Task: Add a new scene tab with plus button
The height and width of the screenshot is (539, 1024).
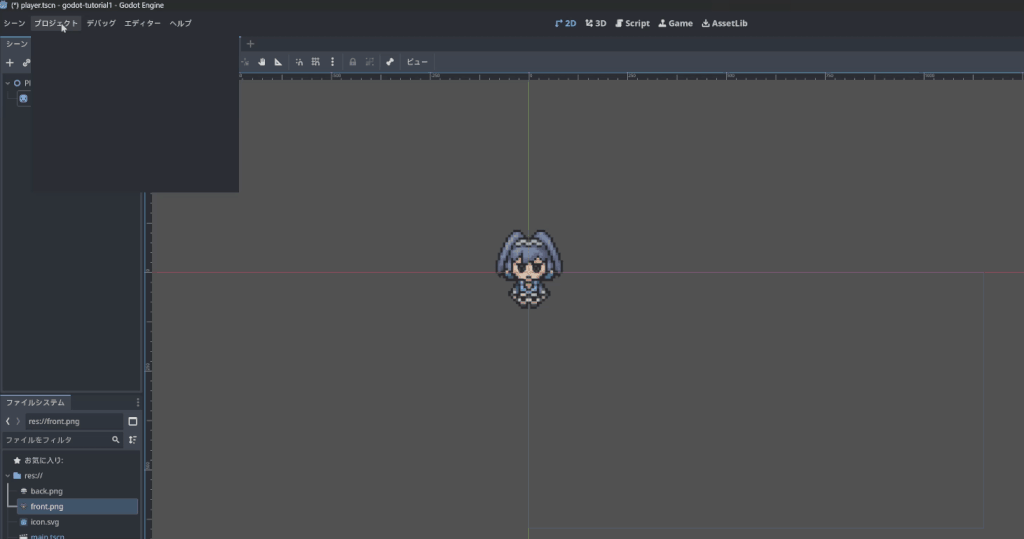Action: (250, 44)
